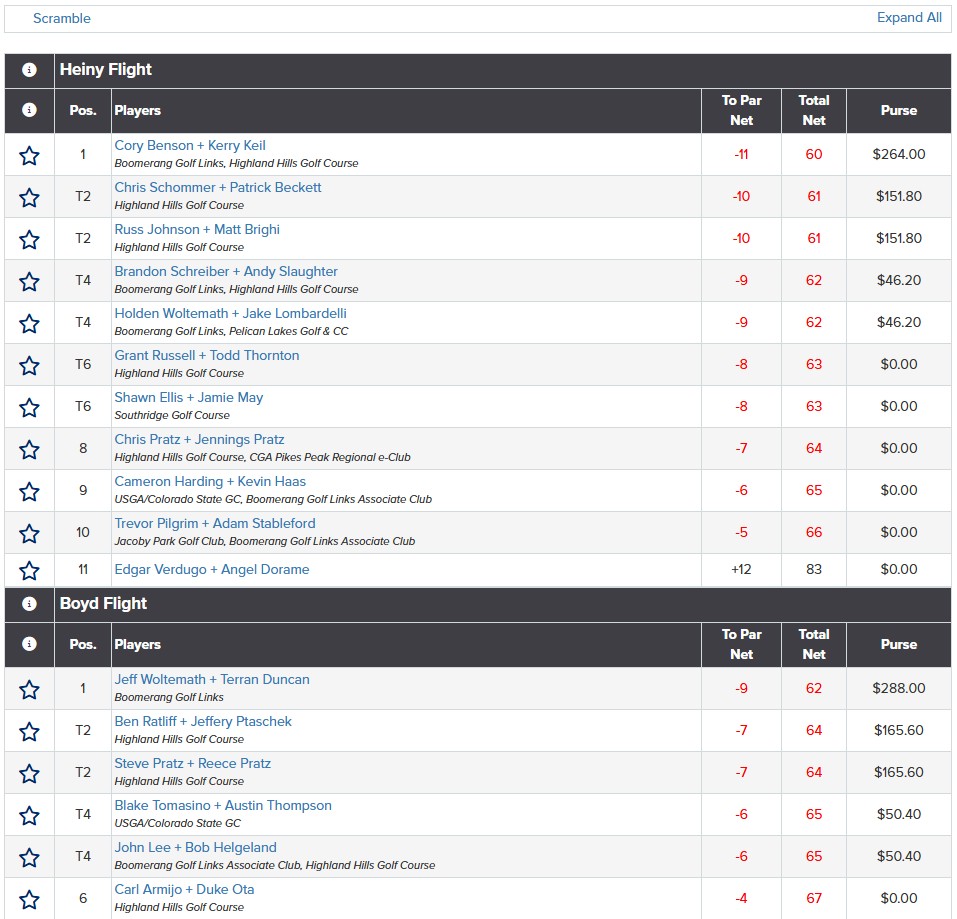The width and height of the screenshot is (957, 919).
Task: Click the Purse column header in Heiny Flight
Action: coord(898,110)
